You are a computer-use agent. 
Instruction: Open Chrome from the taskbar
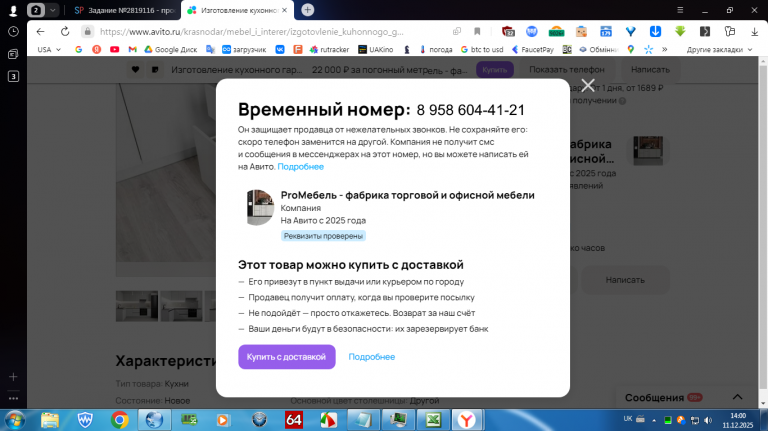coord(120,420)
